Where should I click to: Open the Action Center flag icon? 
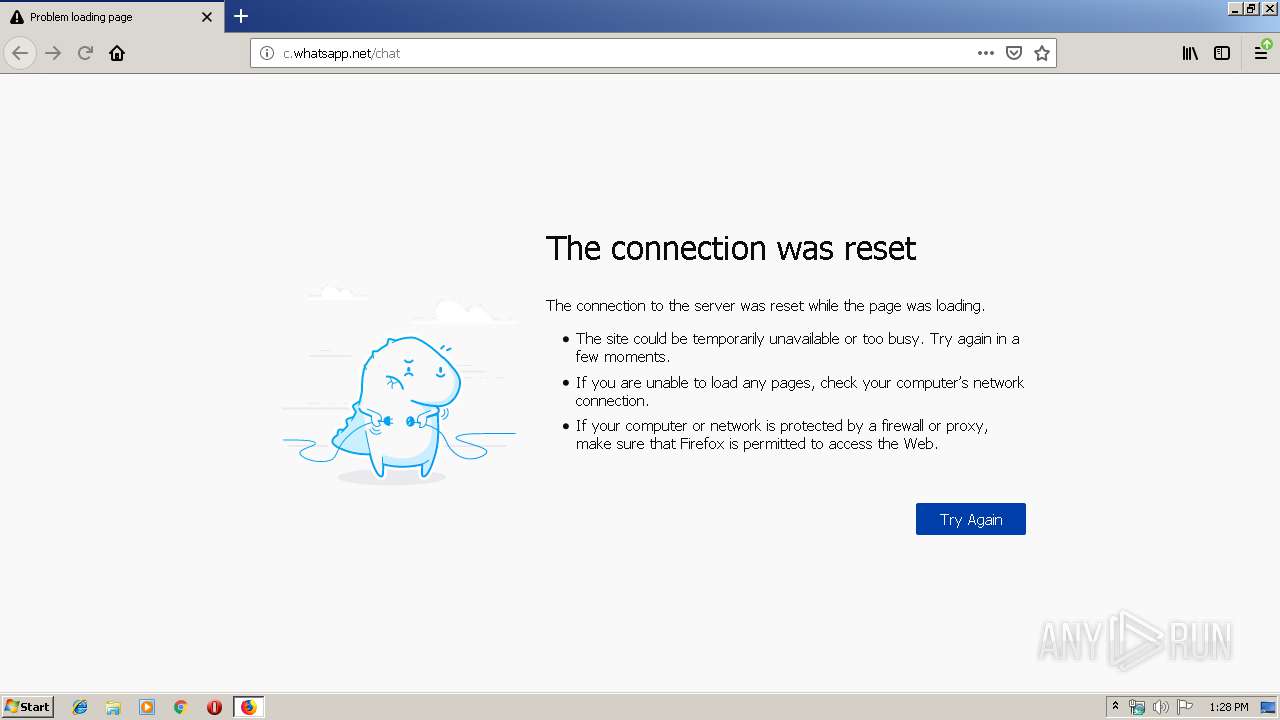click(x=1185, y=707)
